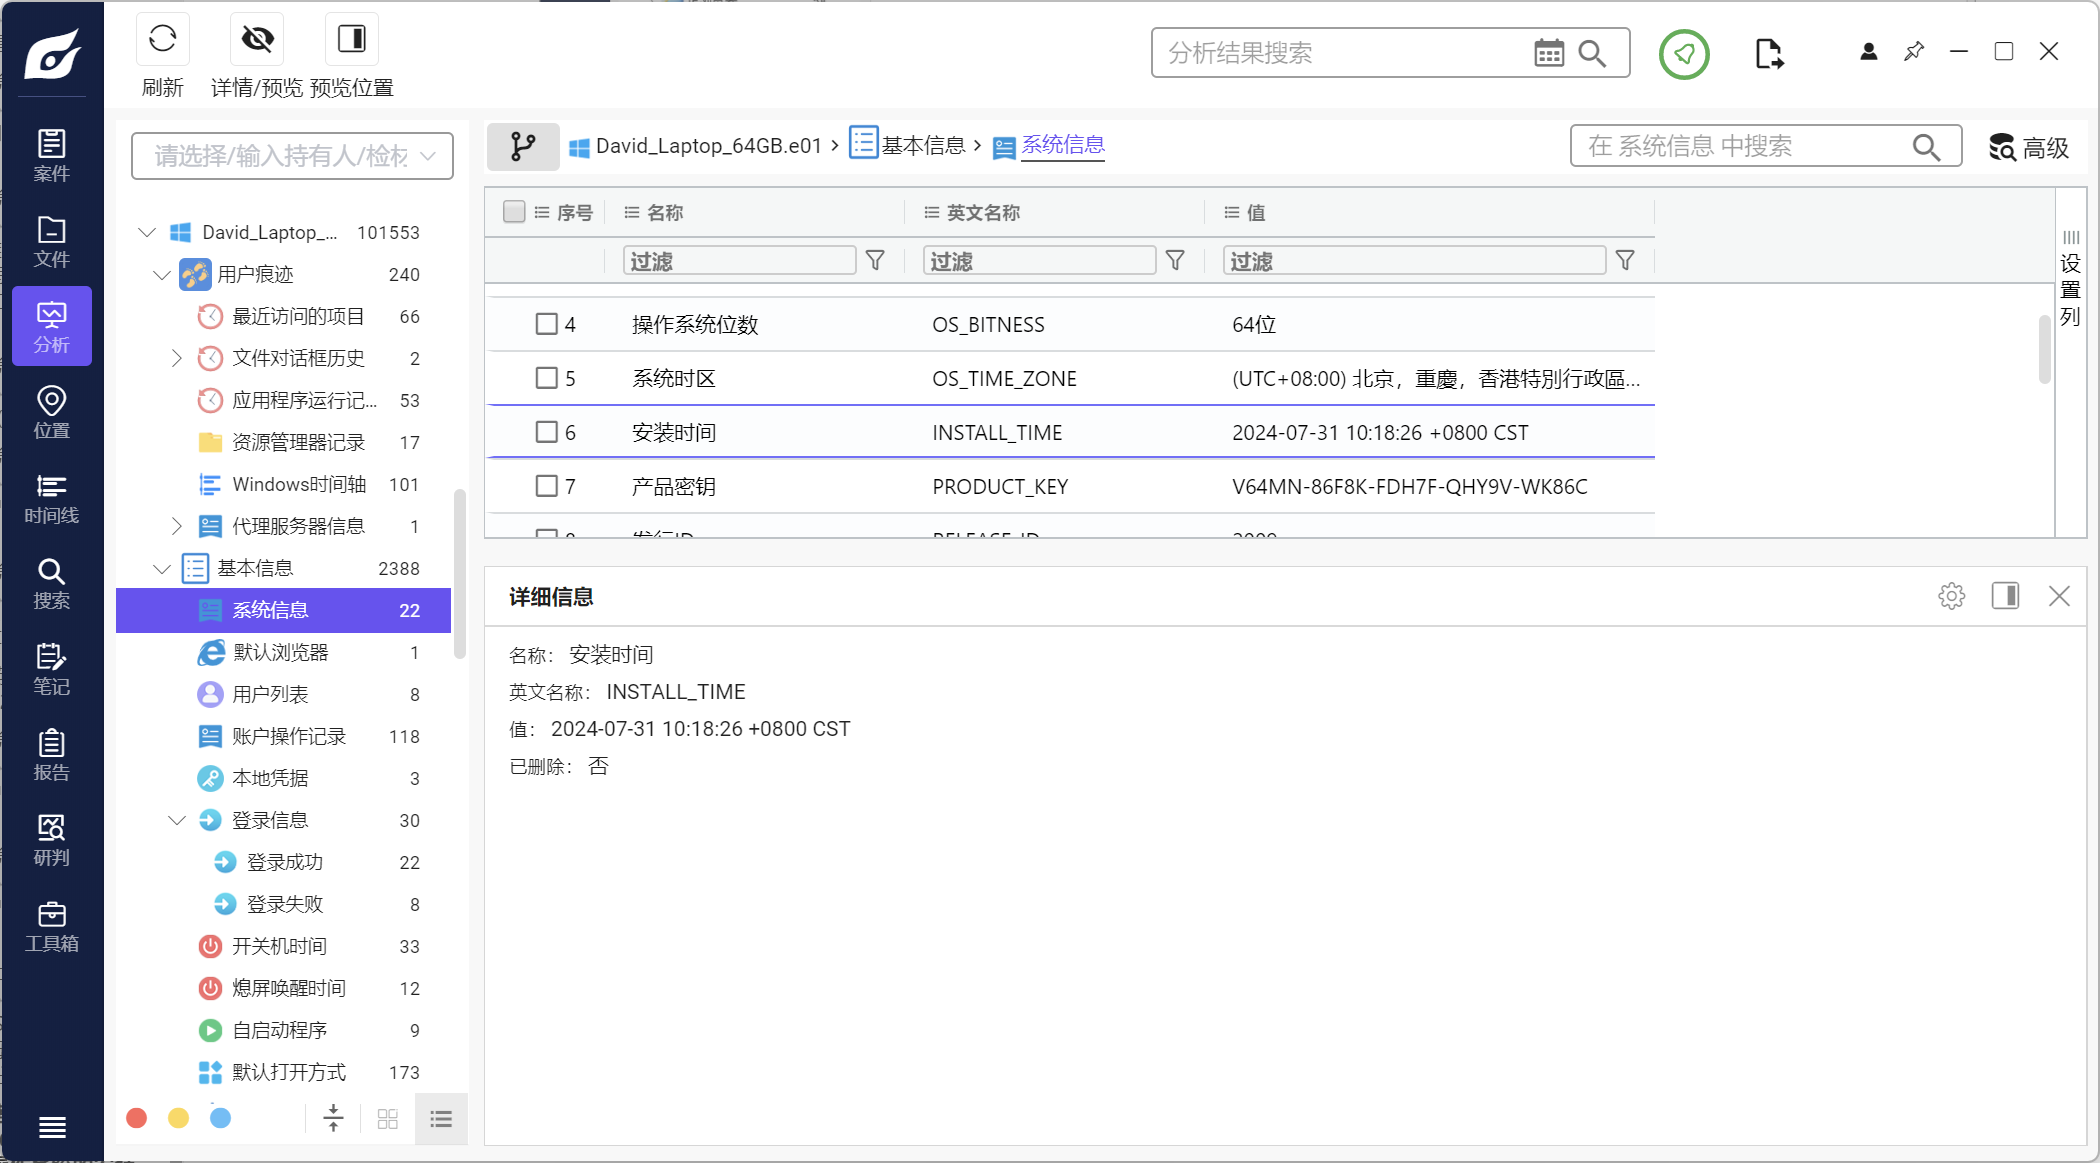Click the 预览位置 layout icon
This screenshot has height=1163, width=2100.
352,39
